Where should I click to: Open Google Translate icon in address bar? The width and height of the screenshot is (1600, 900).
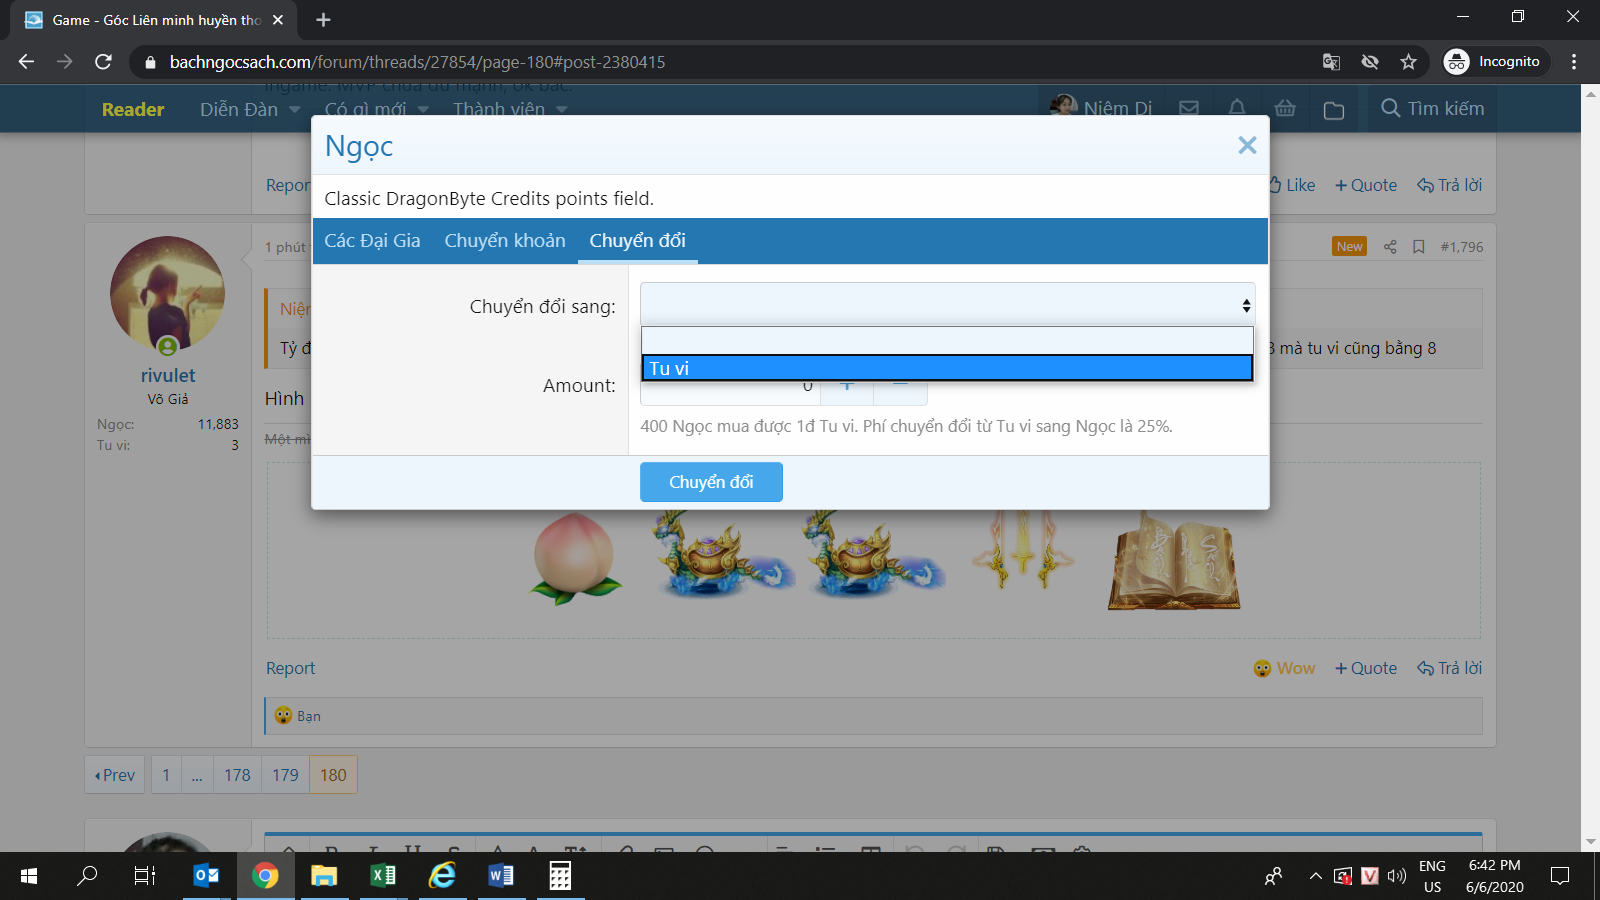[1331, 62]
